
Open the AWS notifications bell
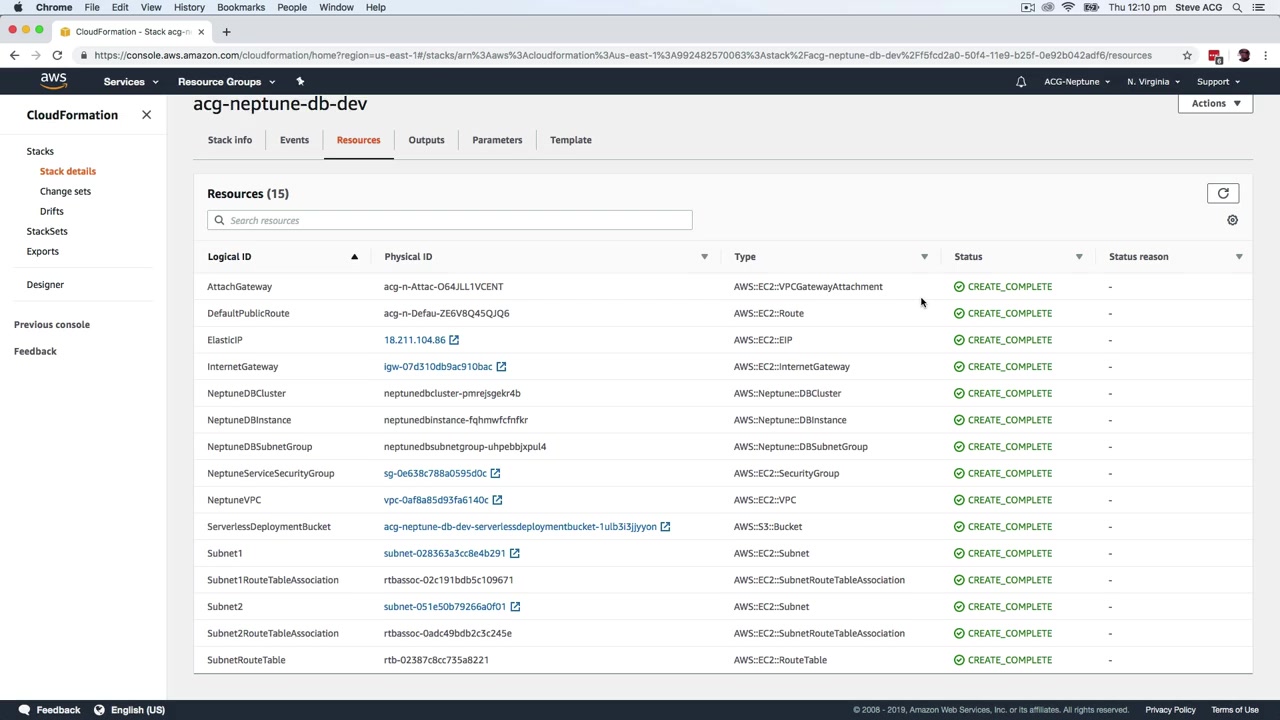pyautogui.click(x=1021, y=82)
